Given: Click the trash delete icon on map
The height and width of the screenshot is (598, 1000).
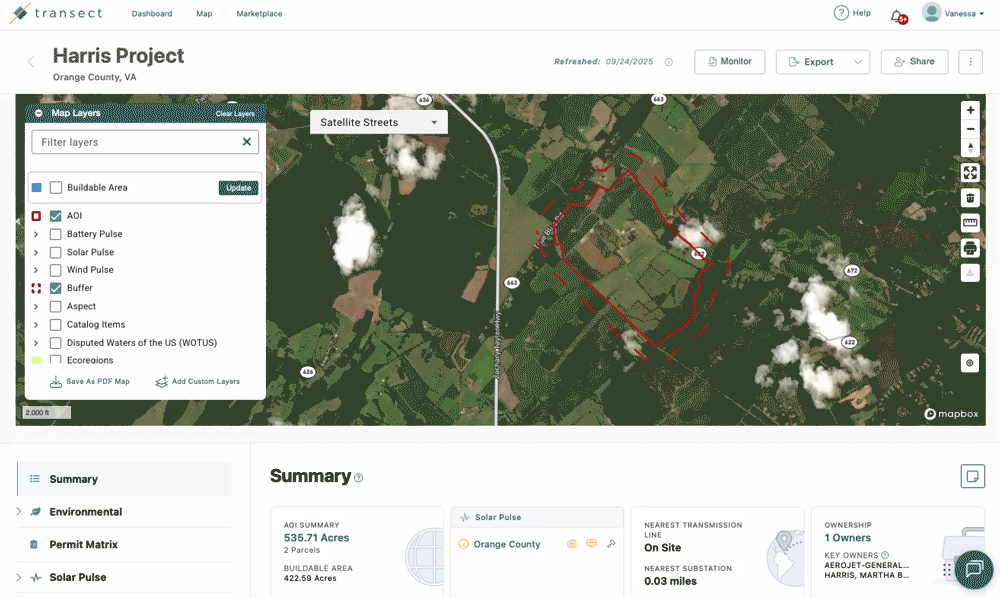Looking at the screenshot, I should (x=970, y=198).
